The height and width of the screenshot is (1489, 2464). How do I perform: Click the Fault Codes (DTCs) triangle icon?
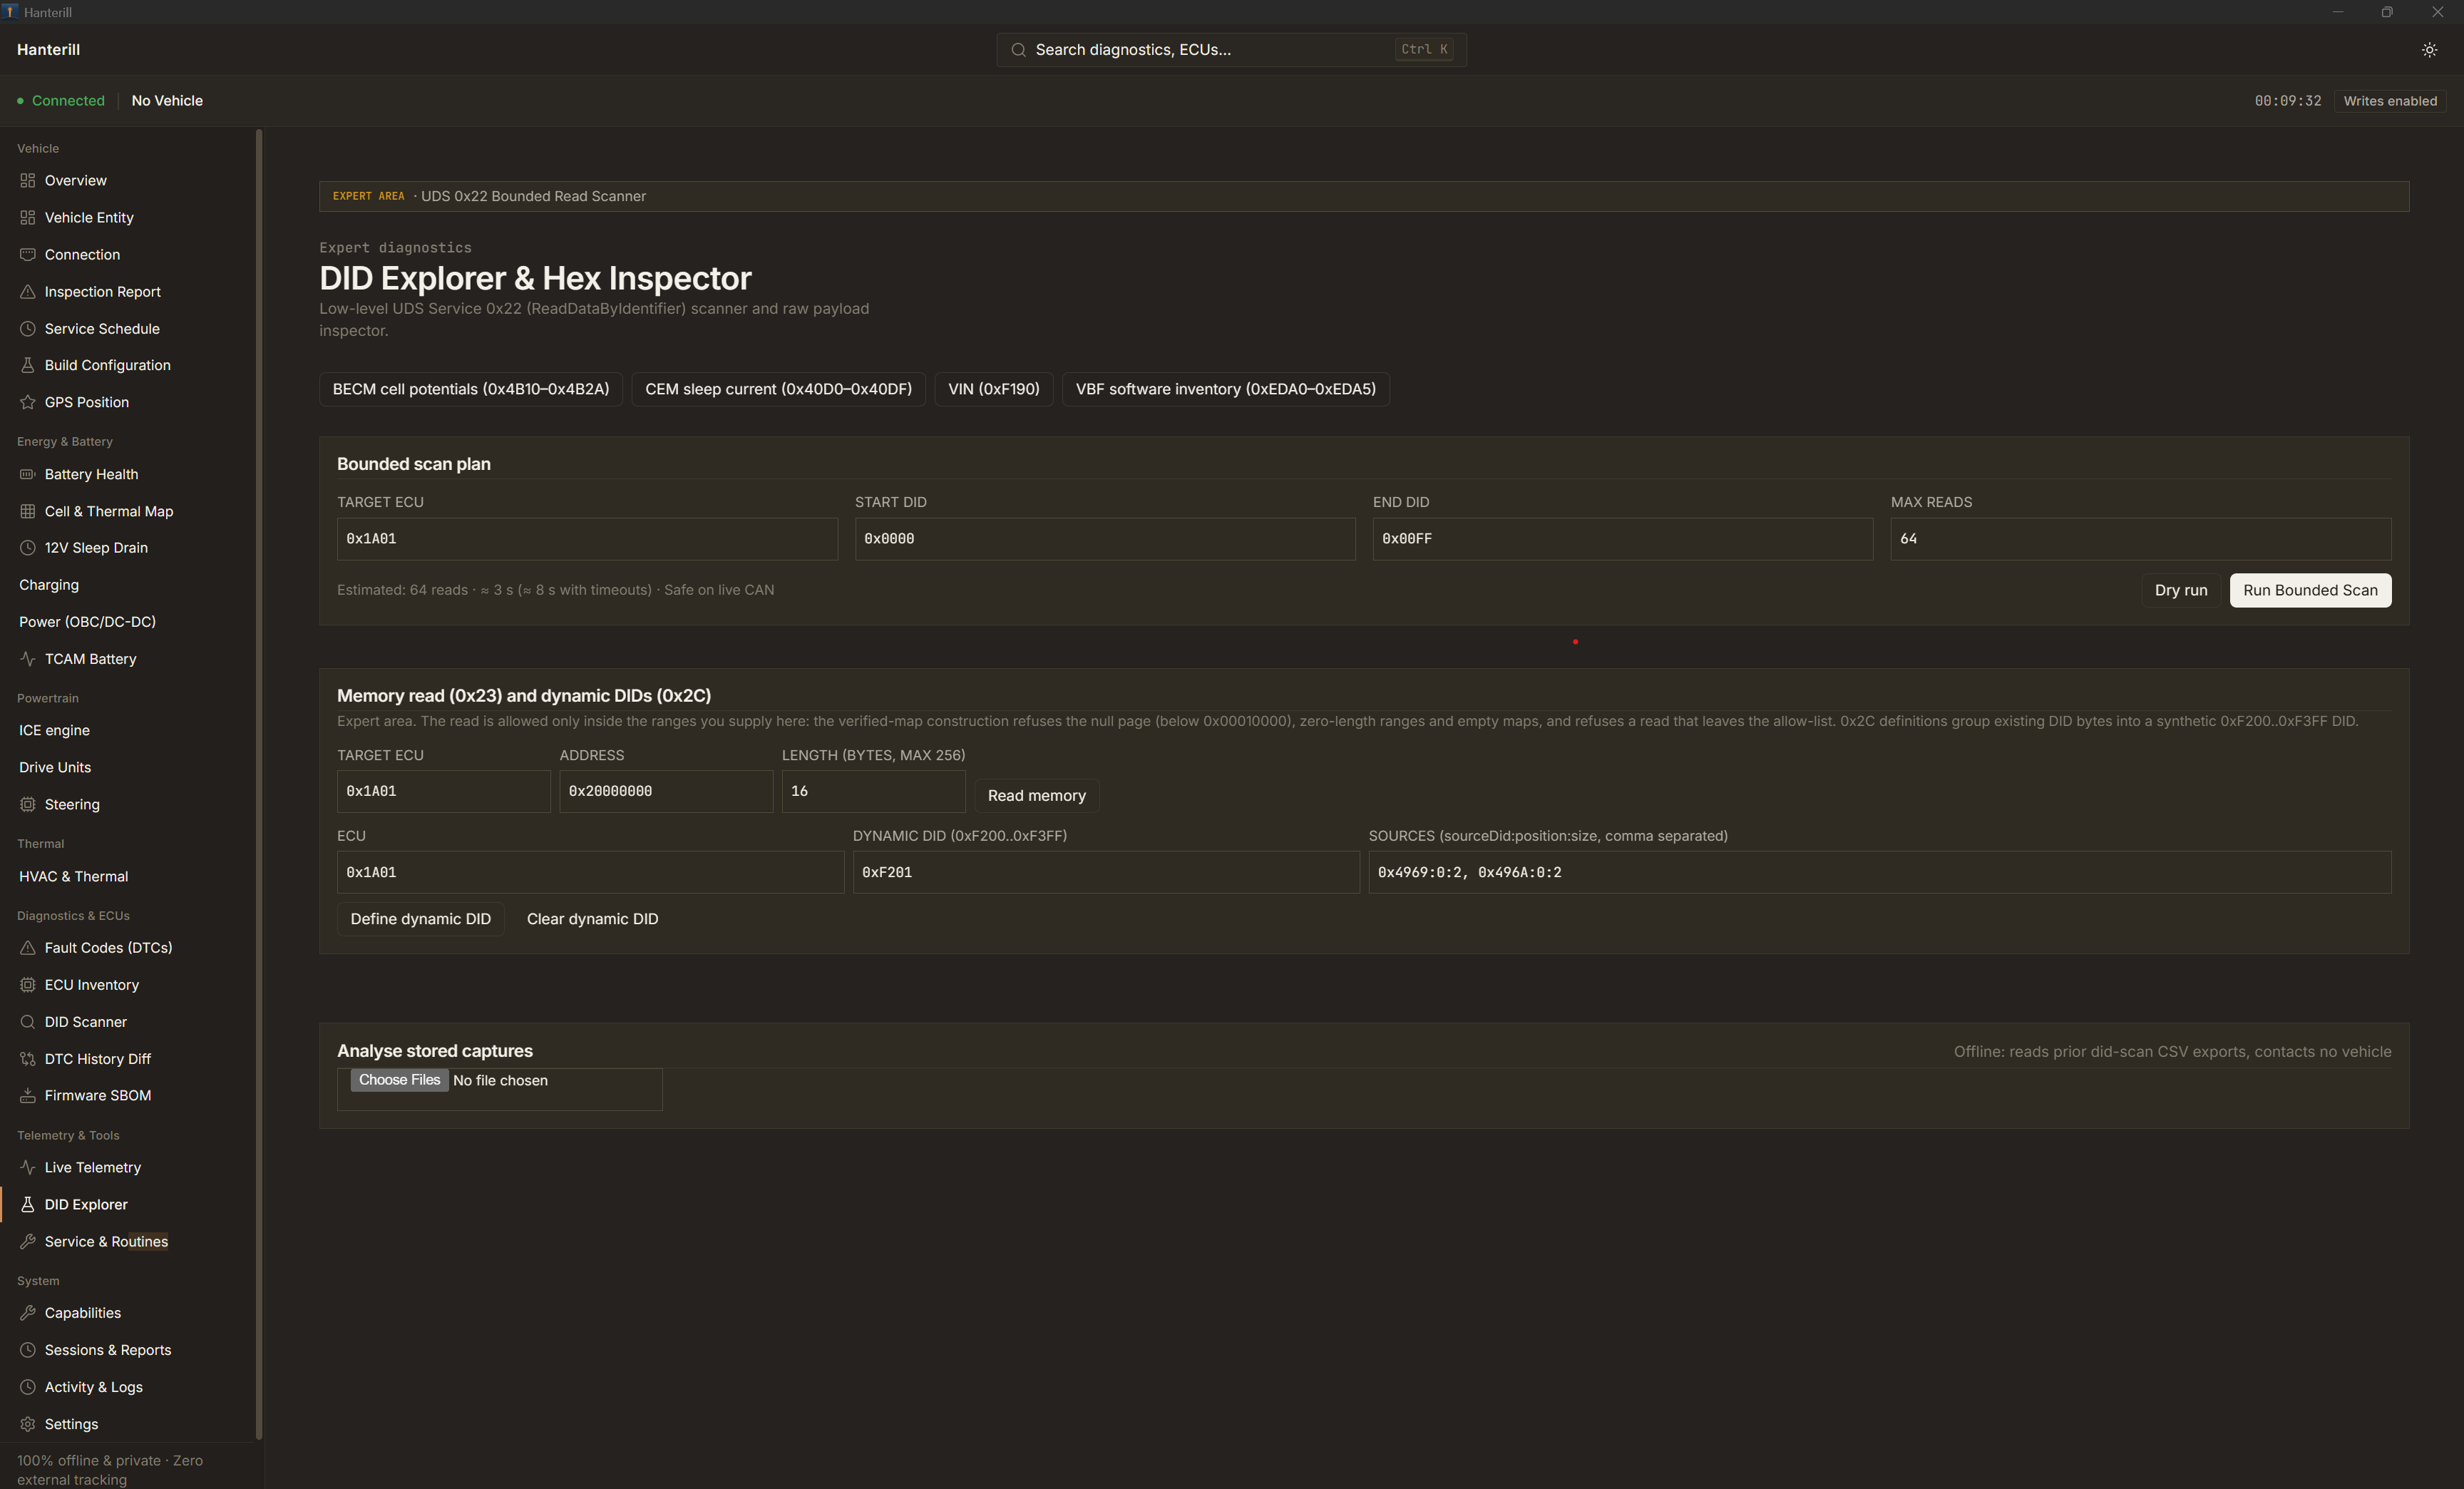(x=27, y=948)
